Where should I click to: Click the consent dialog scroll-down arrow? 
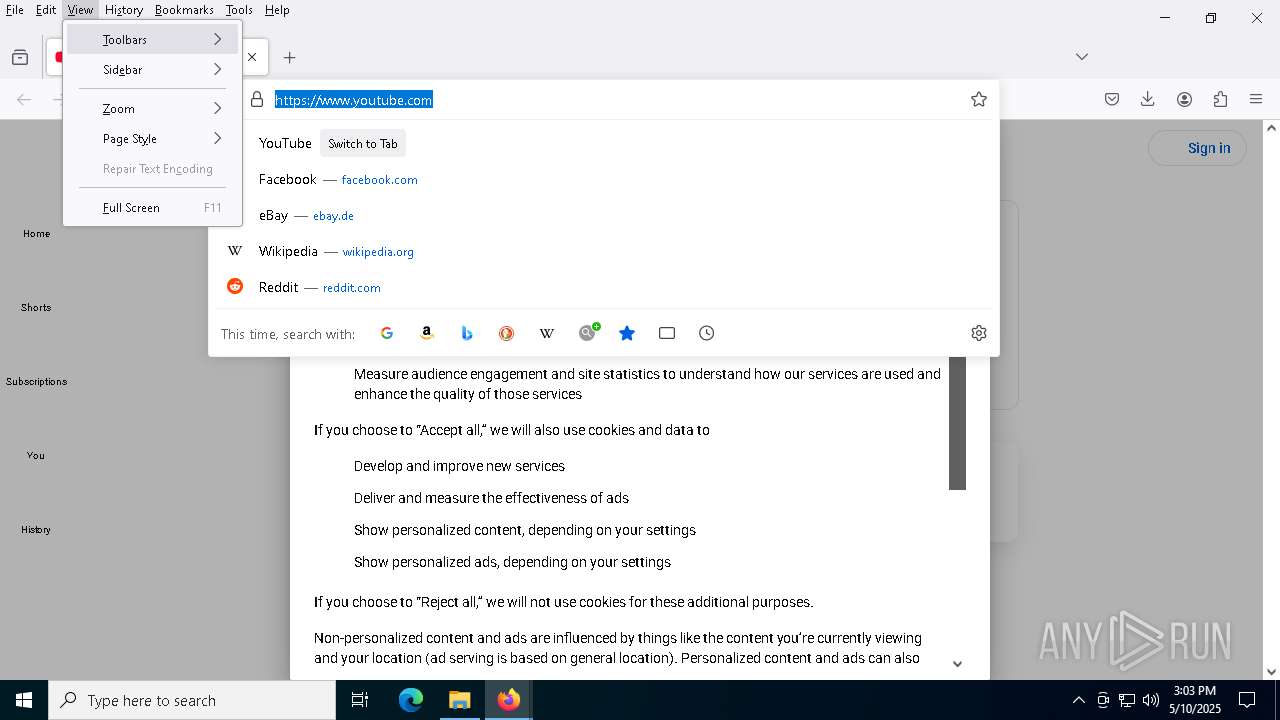click(957, 664)
